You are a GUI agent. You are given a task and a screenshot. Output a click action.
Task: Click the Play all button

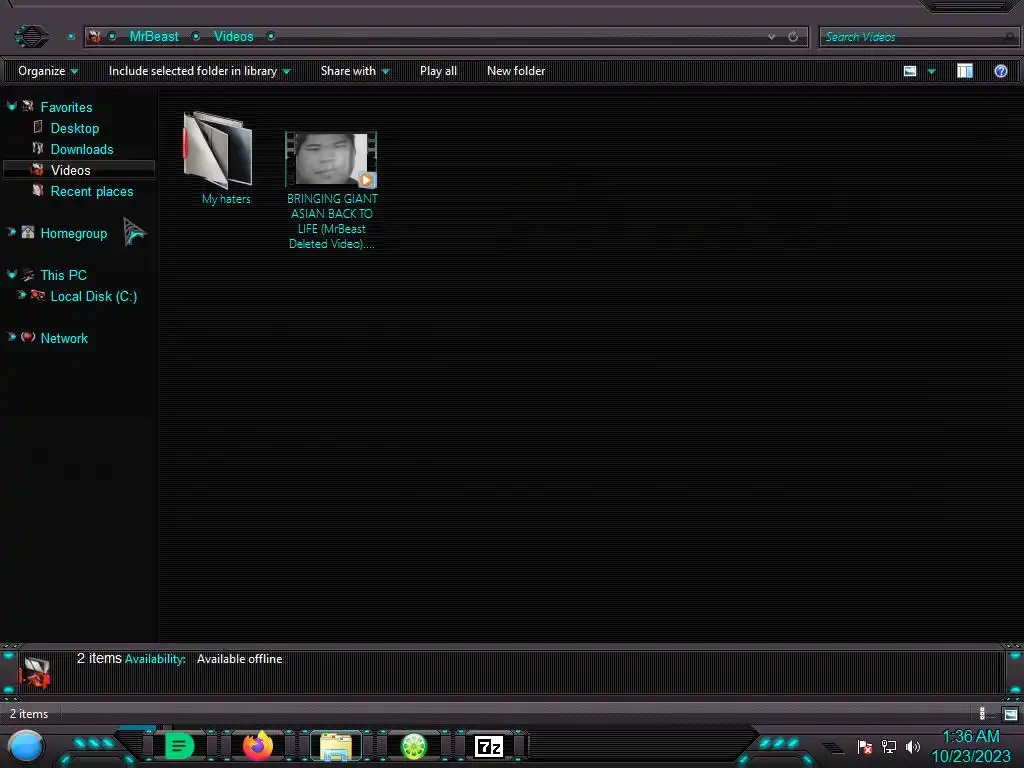click(x=438, y=71)
